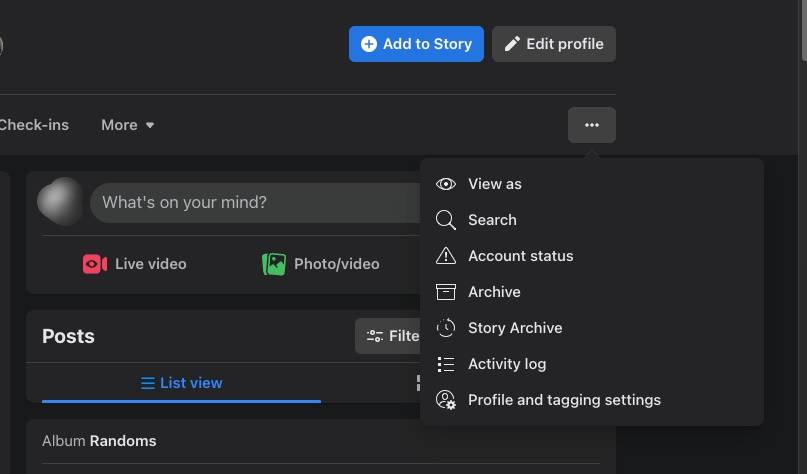The height and width of the screenshot is (474, 807).
Task: Click the Story Archive clock icon
Action: pos(446,328)
